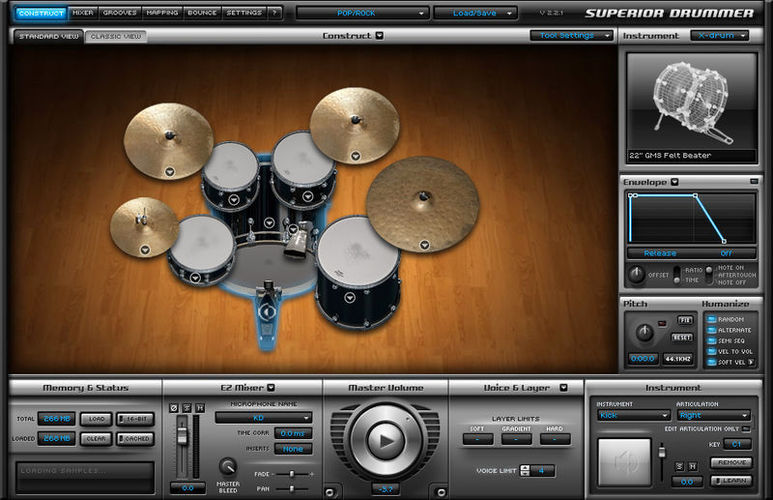Image resolution: width=773 pixels, height=500 pixels.
Task: Click the Pitch Fix button
Action: point(685,320)
